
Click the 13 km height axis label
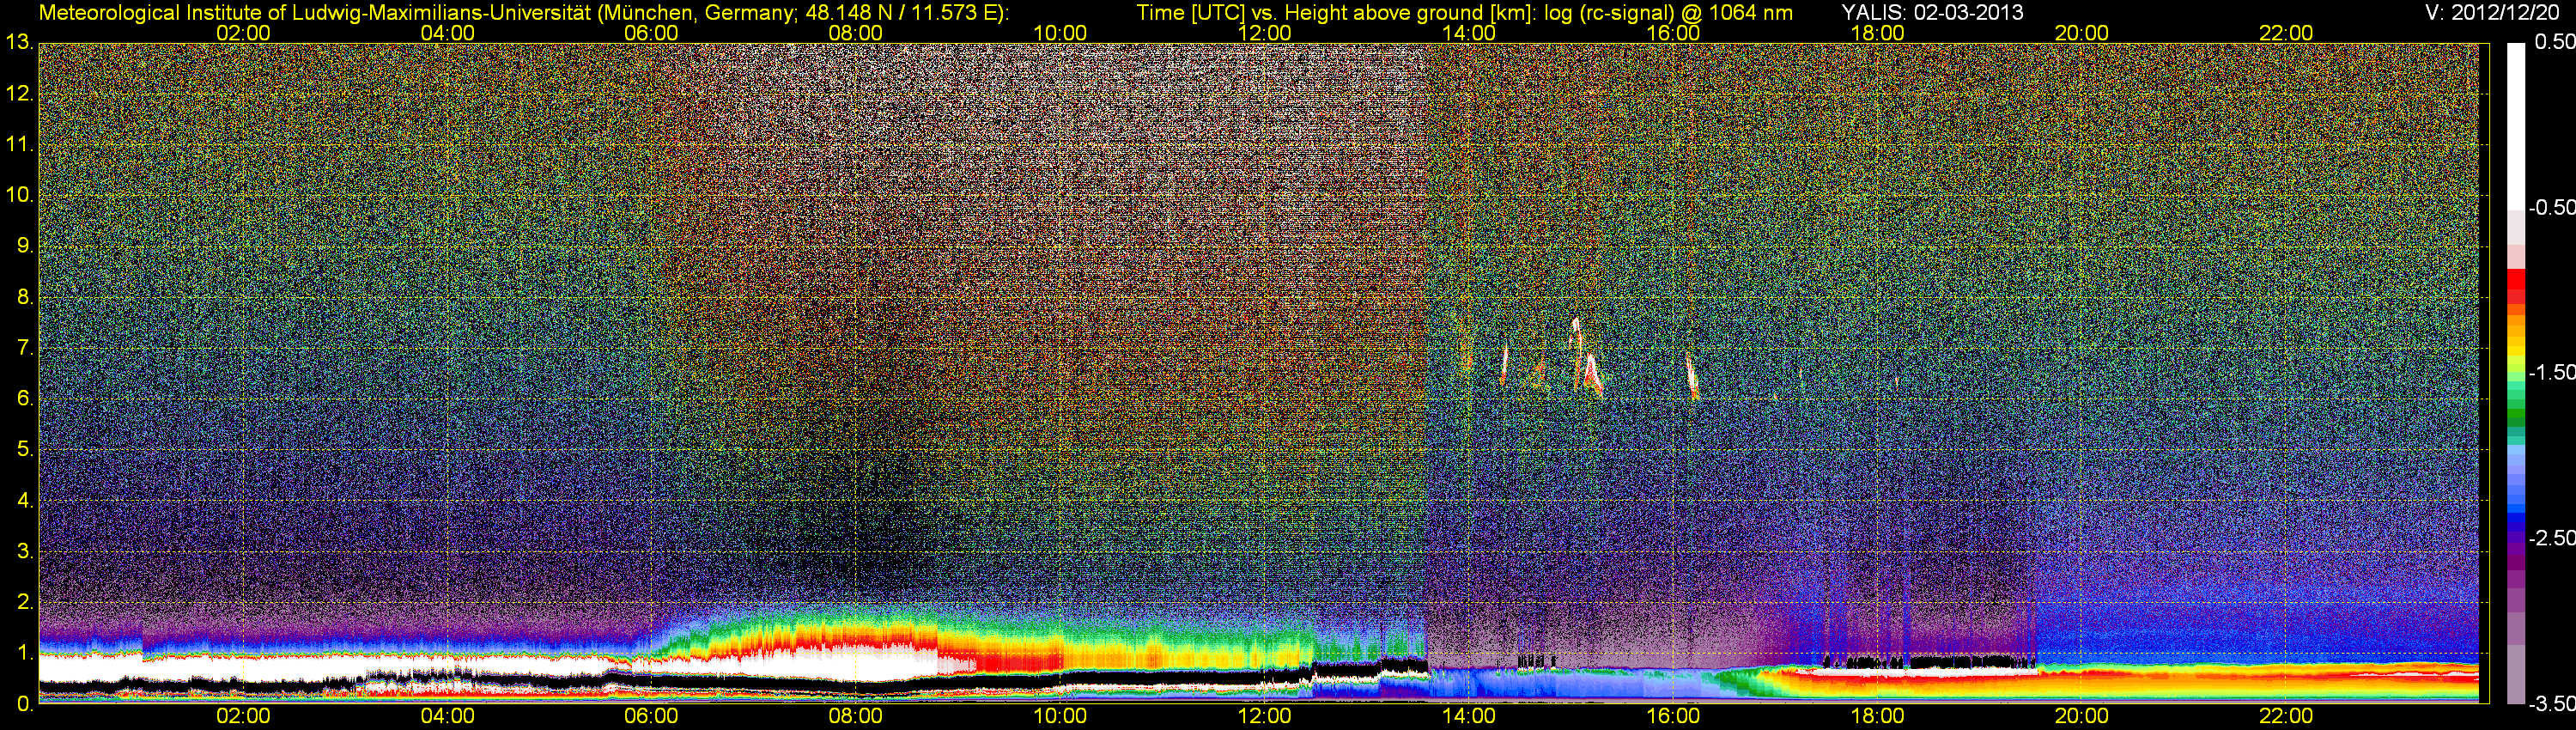pyautogui.click(x=18, y=43)
